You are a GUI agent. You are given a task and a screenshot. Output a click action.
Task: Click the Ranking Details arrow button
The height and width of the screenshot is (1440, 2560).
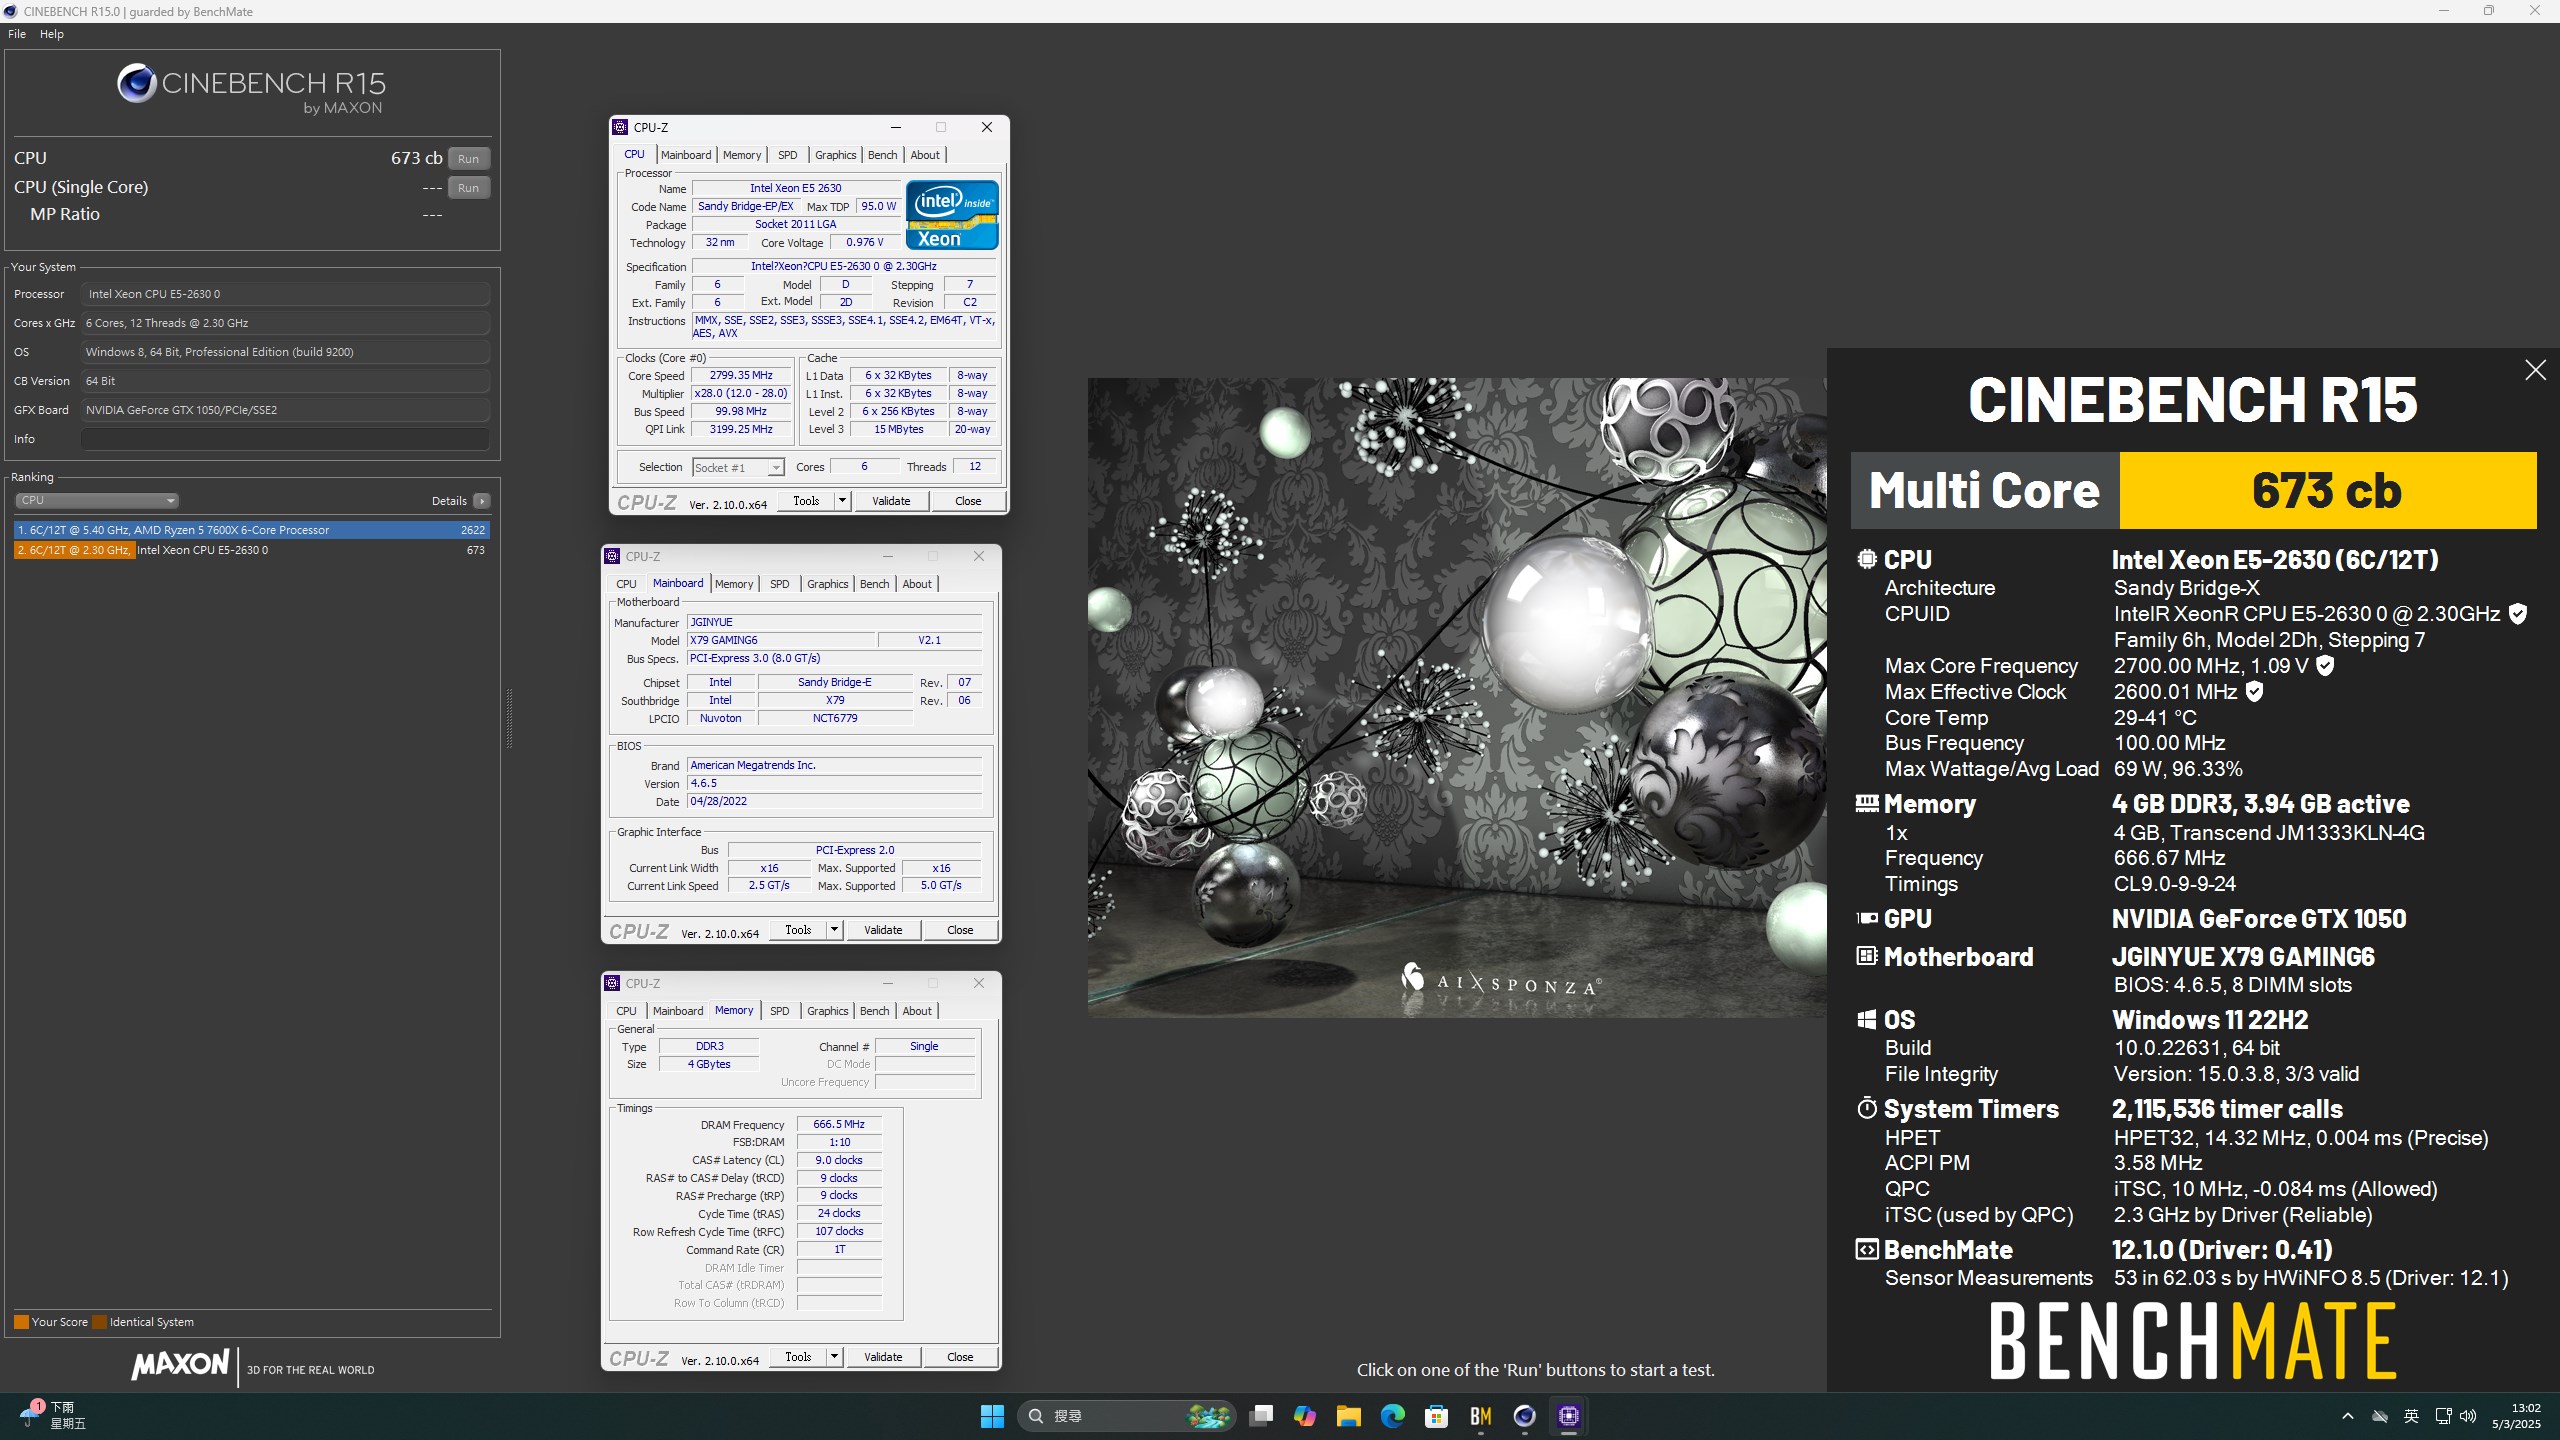(482, 501)
